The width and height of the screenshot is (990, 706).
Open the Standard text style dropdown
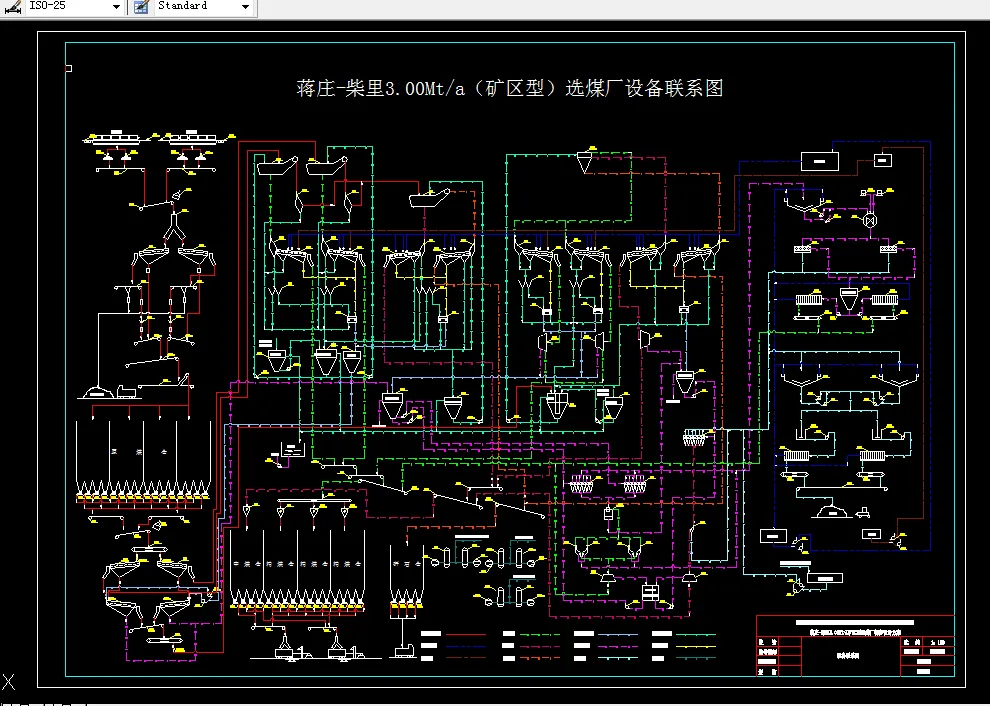point(243,6)
